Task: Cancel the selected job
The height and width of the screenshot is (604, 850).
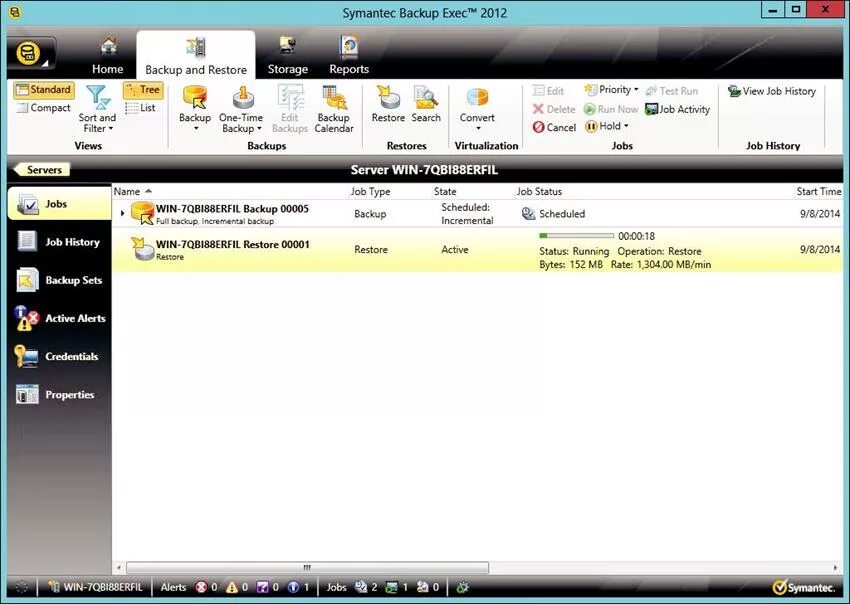Action: 554,127
